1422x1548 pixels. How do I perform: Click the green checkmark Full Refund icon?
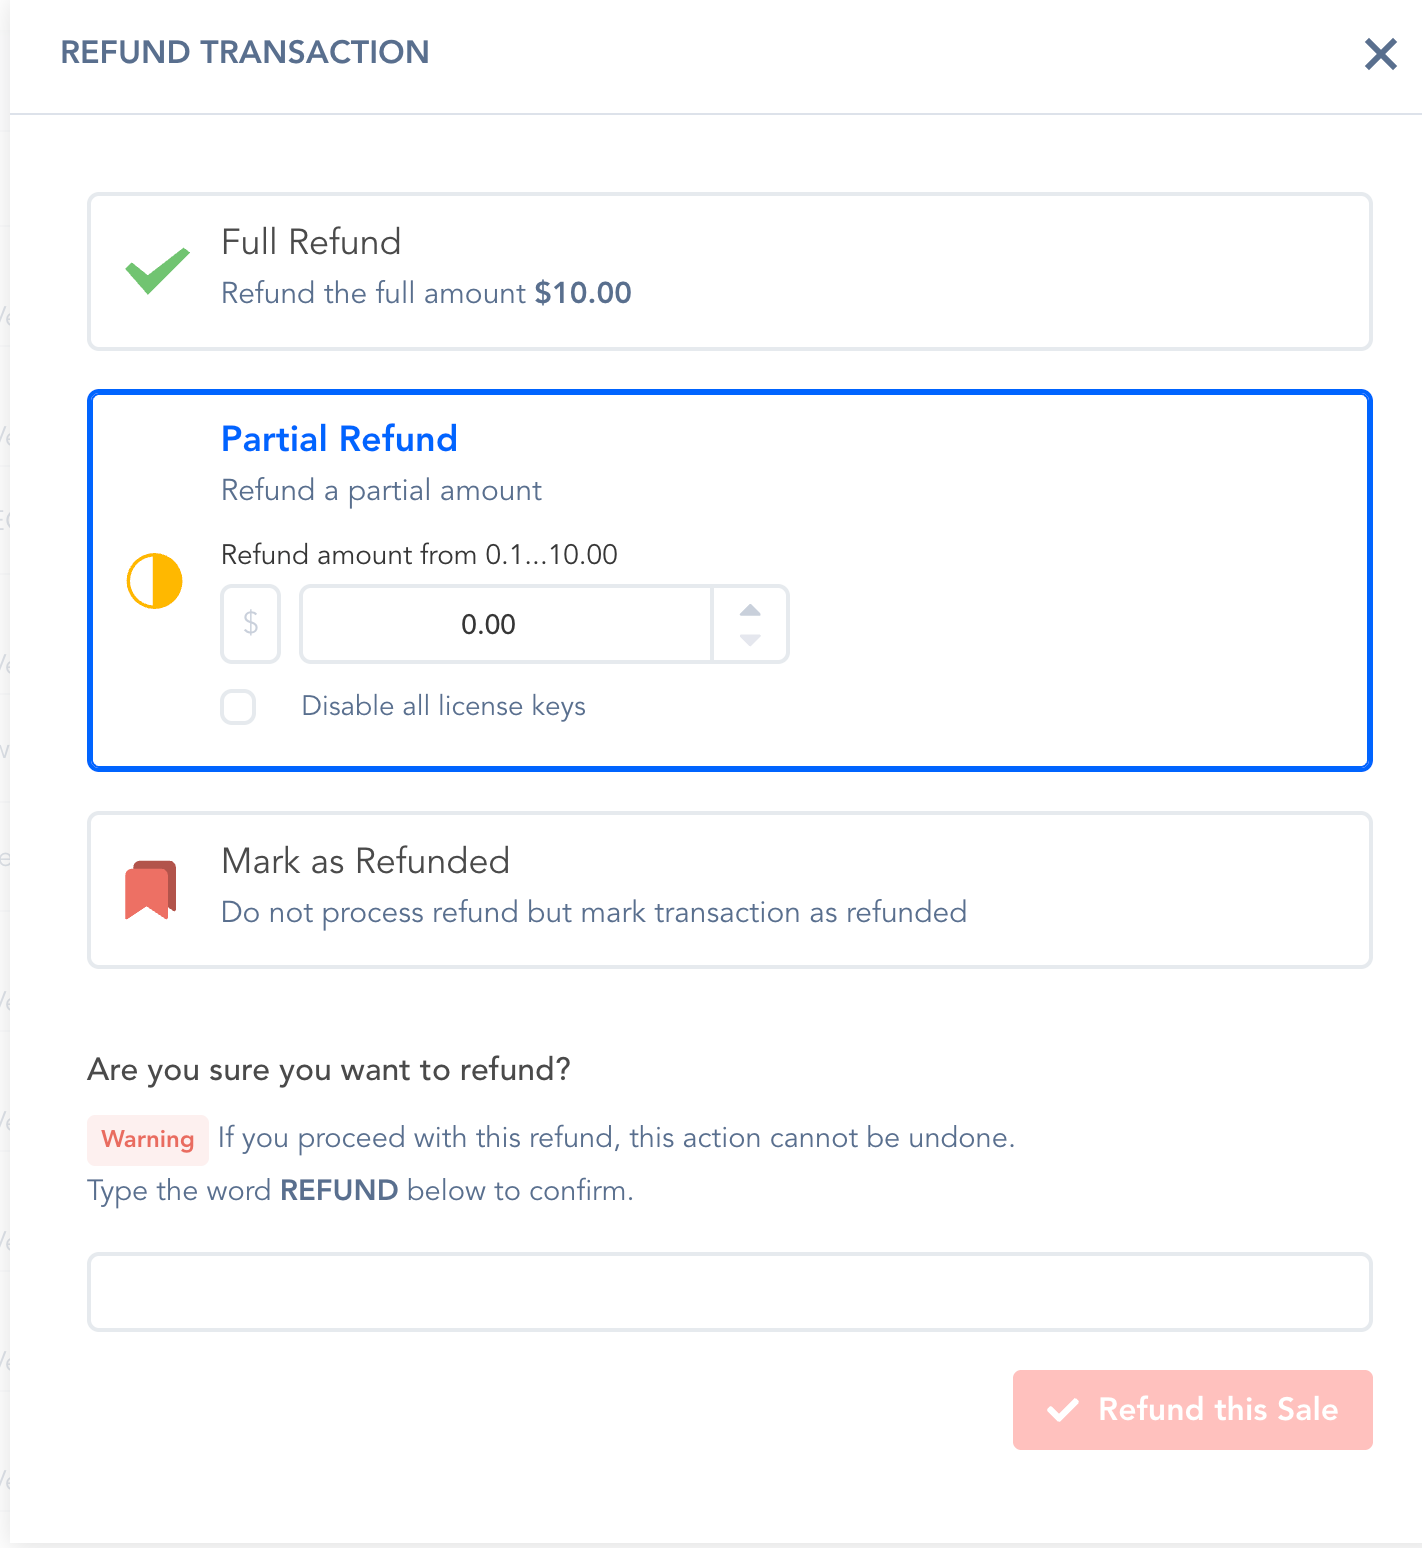(157, 270)
